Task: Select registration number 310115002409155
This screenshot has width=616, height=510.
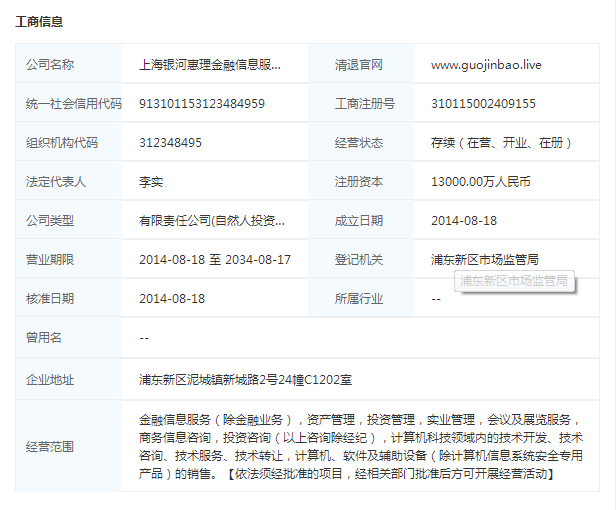Action: click(x=483, y=104)
